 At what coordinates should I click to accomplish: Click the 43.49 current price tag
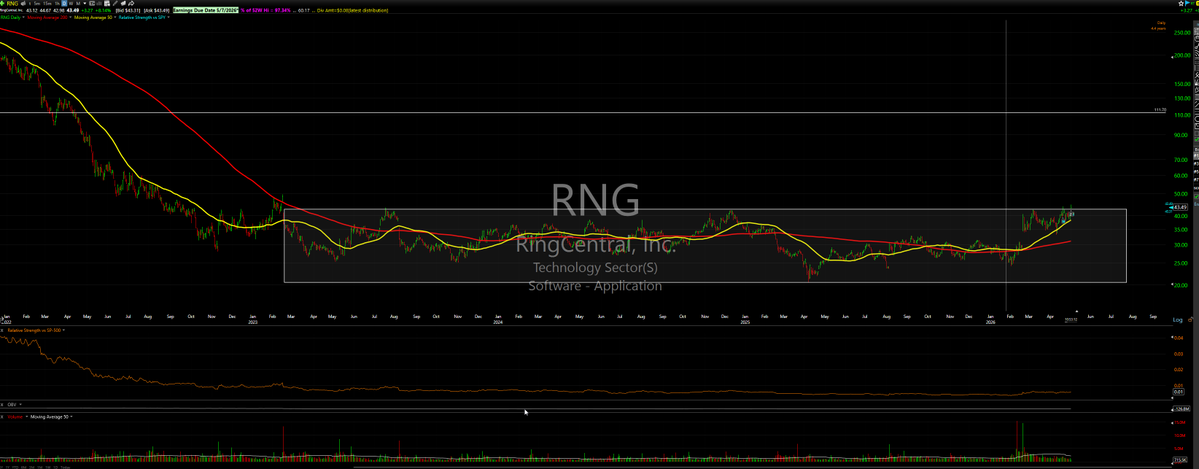[1180, 207]
